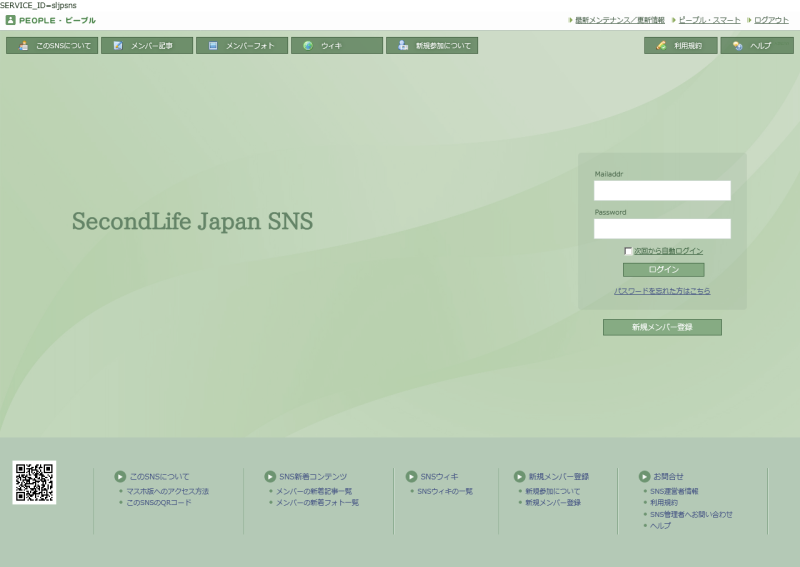The height and width of the screenshot is (567, 800).
Task: Open the 最新メンテナンス/更新情報 link
Action: 619,20
